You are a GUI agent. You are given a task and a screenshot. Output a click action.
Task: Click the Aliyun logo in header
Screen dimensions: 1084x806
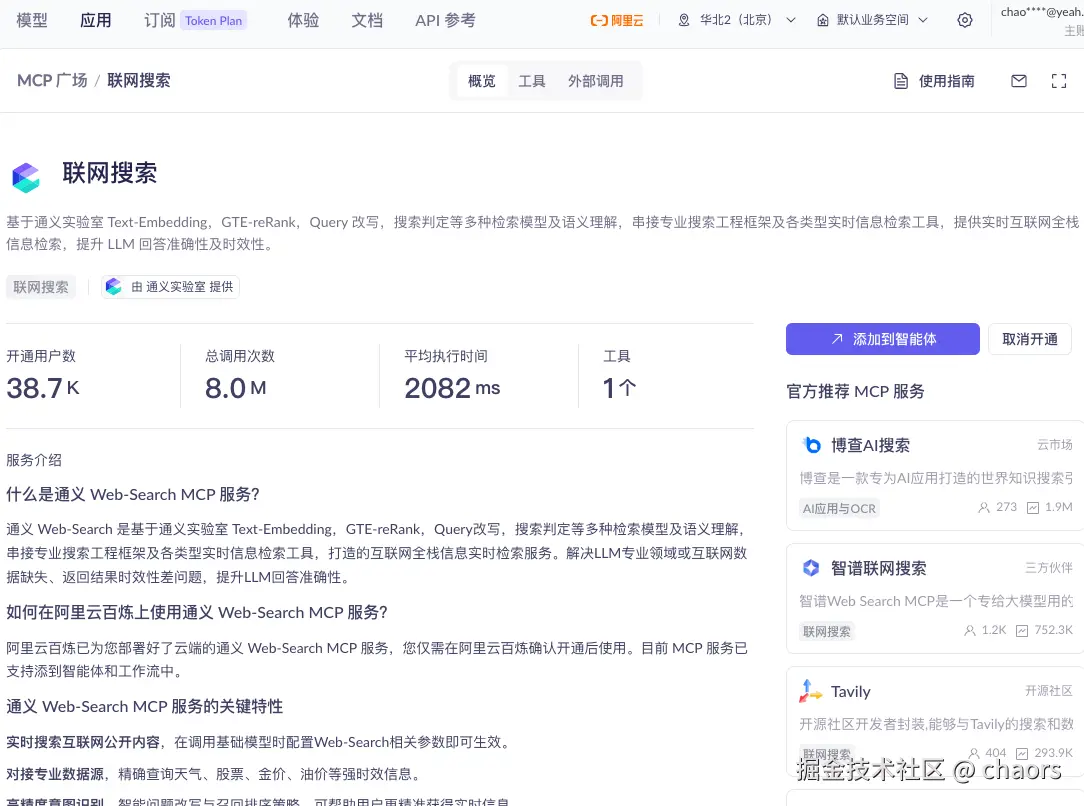point(617,21)
